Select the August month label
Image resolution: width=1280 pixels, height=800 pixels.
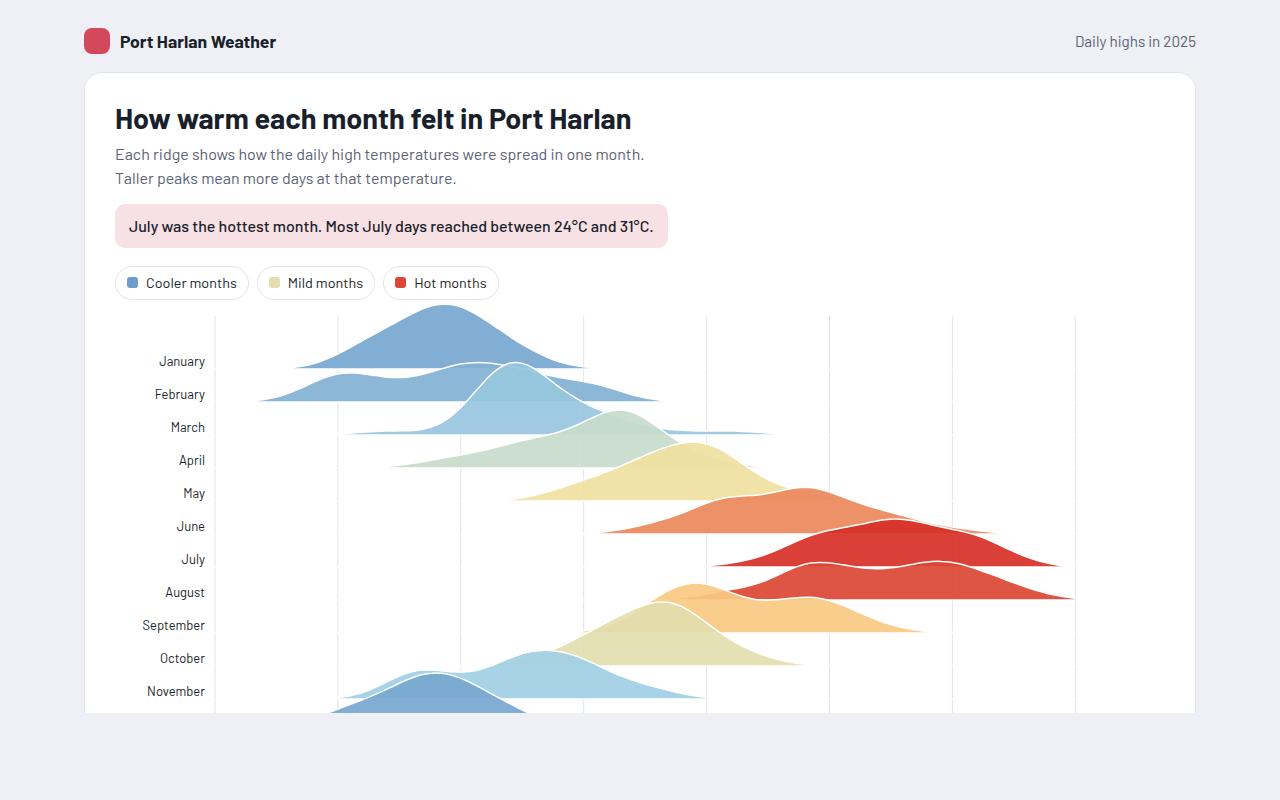click(185, 593)
